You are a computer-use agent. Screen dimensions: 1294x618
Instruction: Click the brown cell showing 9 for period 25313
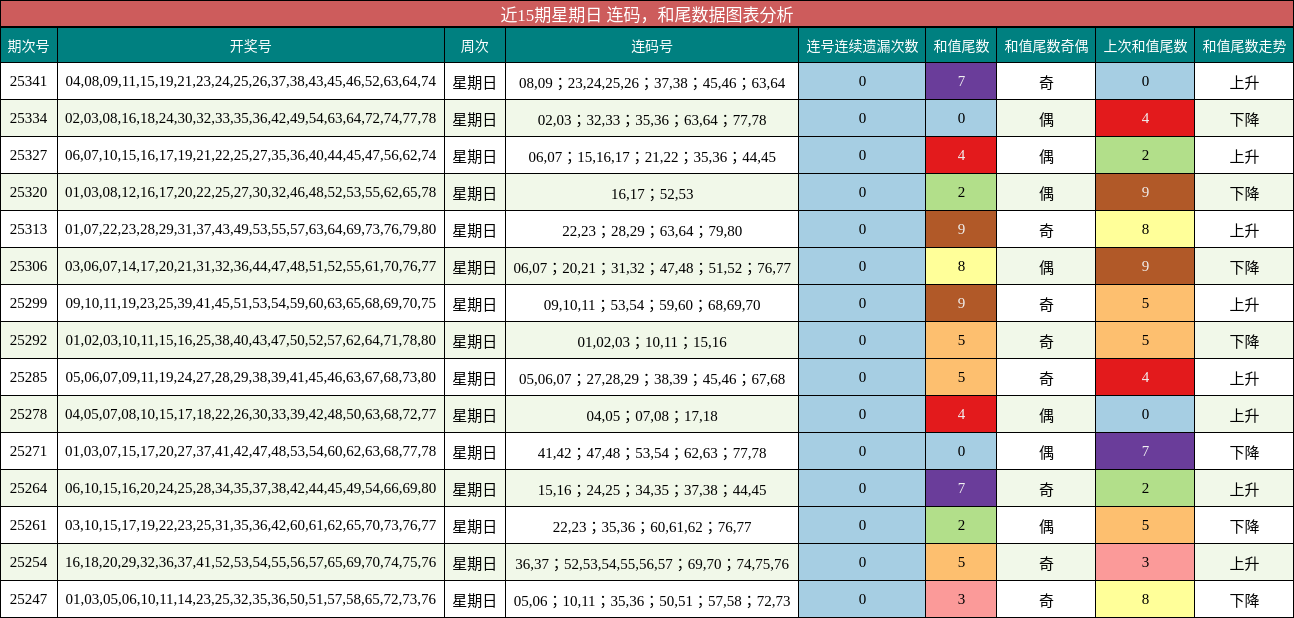pos(960,230)
